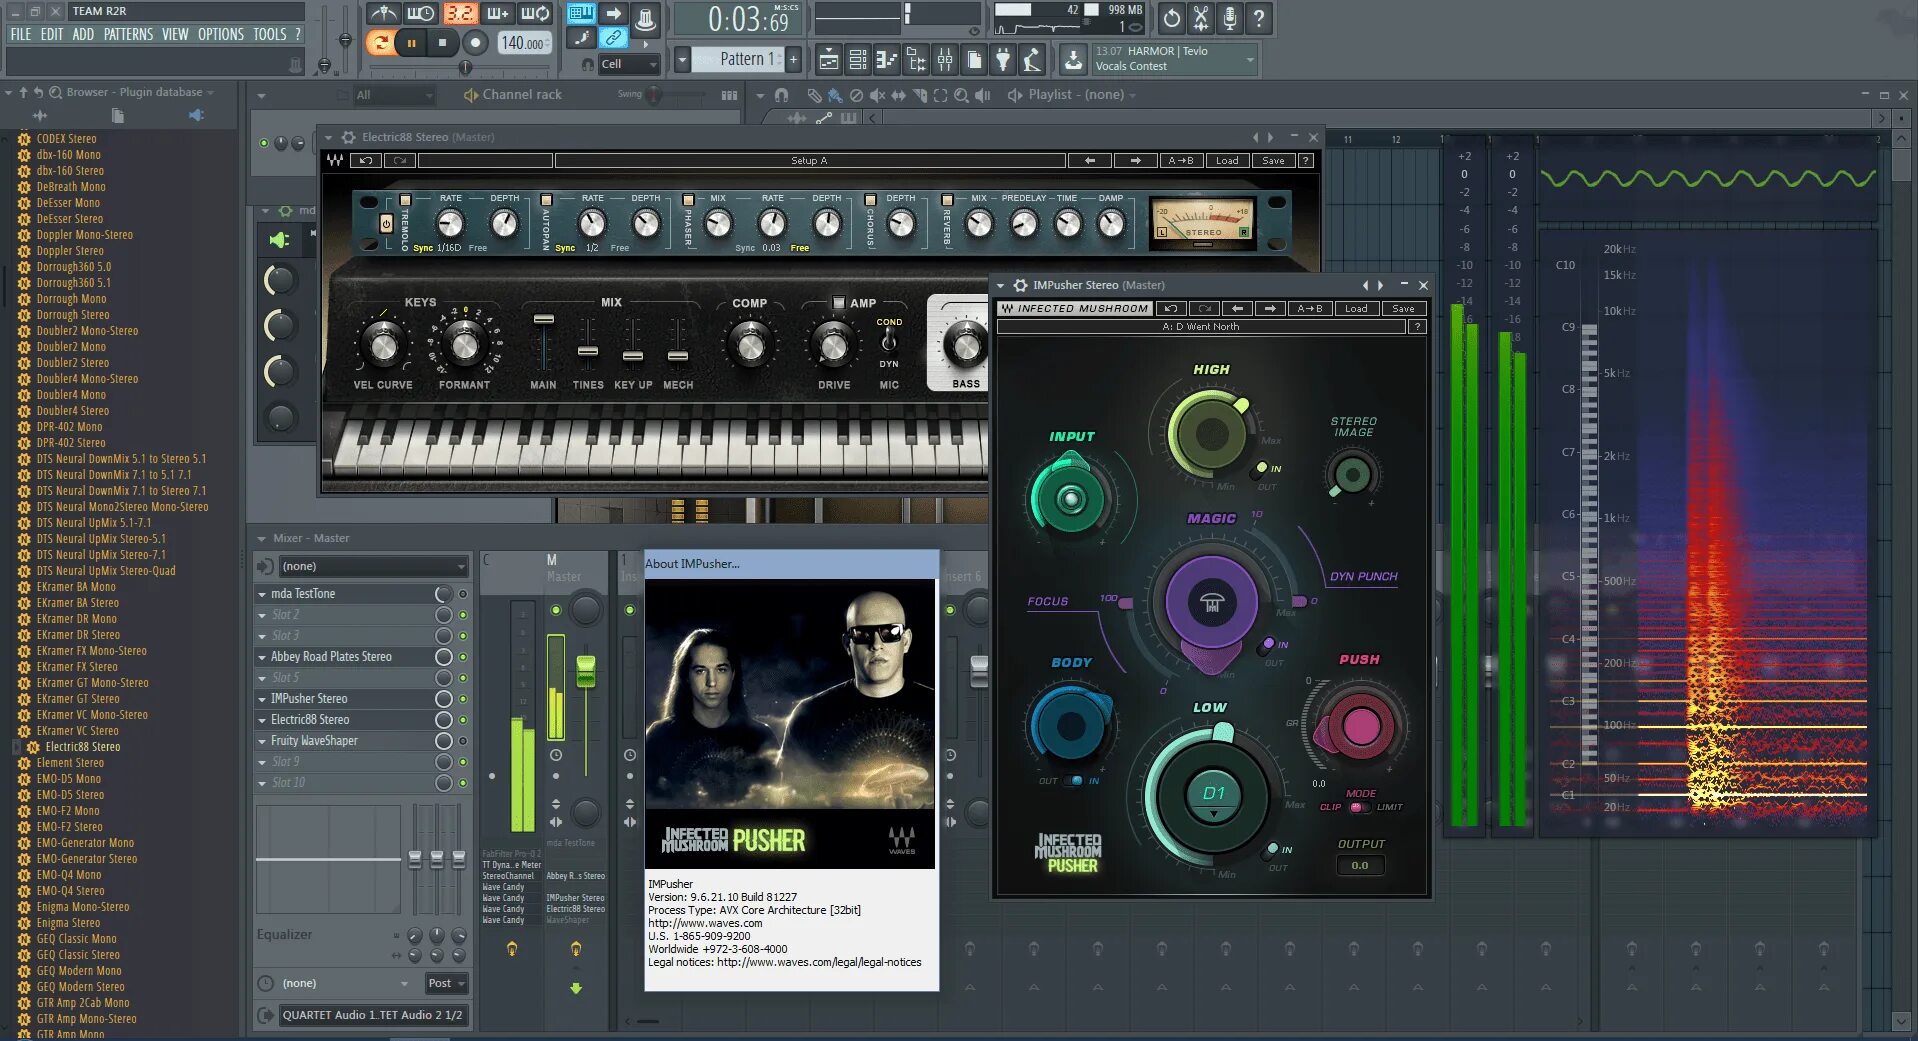The image size is (1918, 1041).
Task: Open the Mixer window icon on the top toolbar
Action: (x=945, y=60)
